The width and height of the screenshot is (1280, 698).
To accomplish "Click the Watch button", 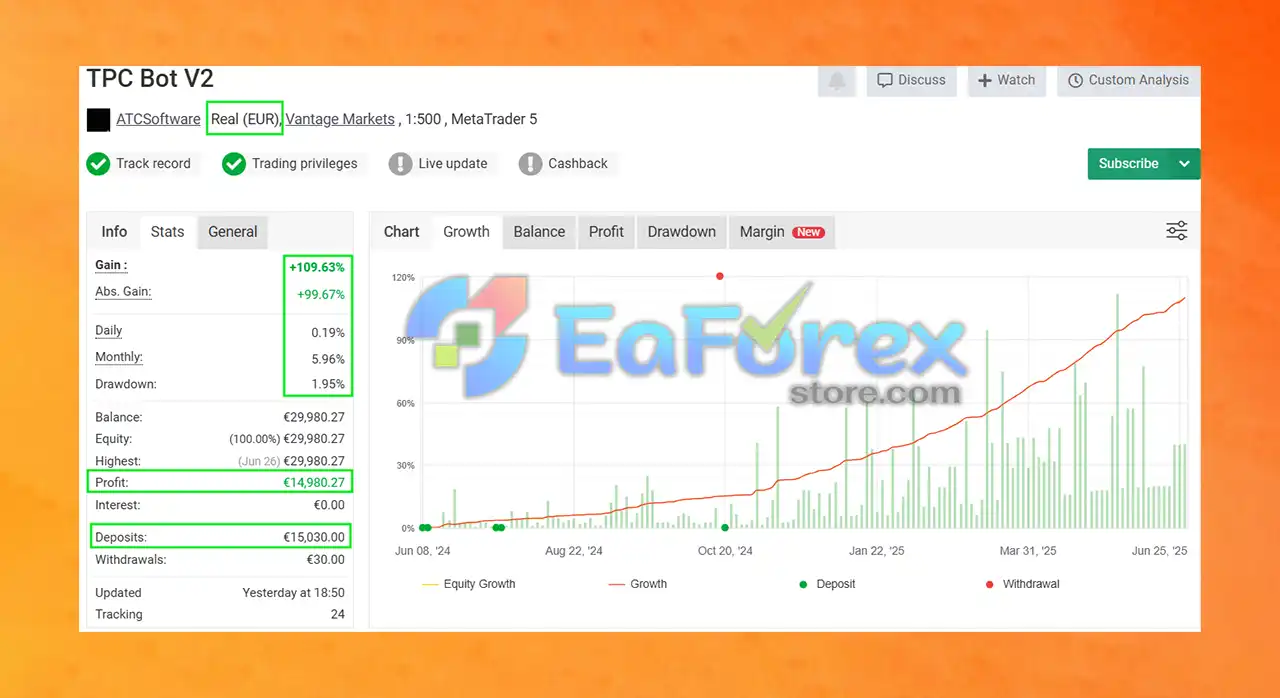I will tap(1007, 81).
